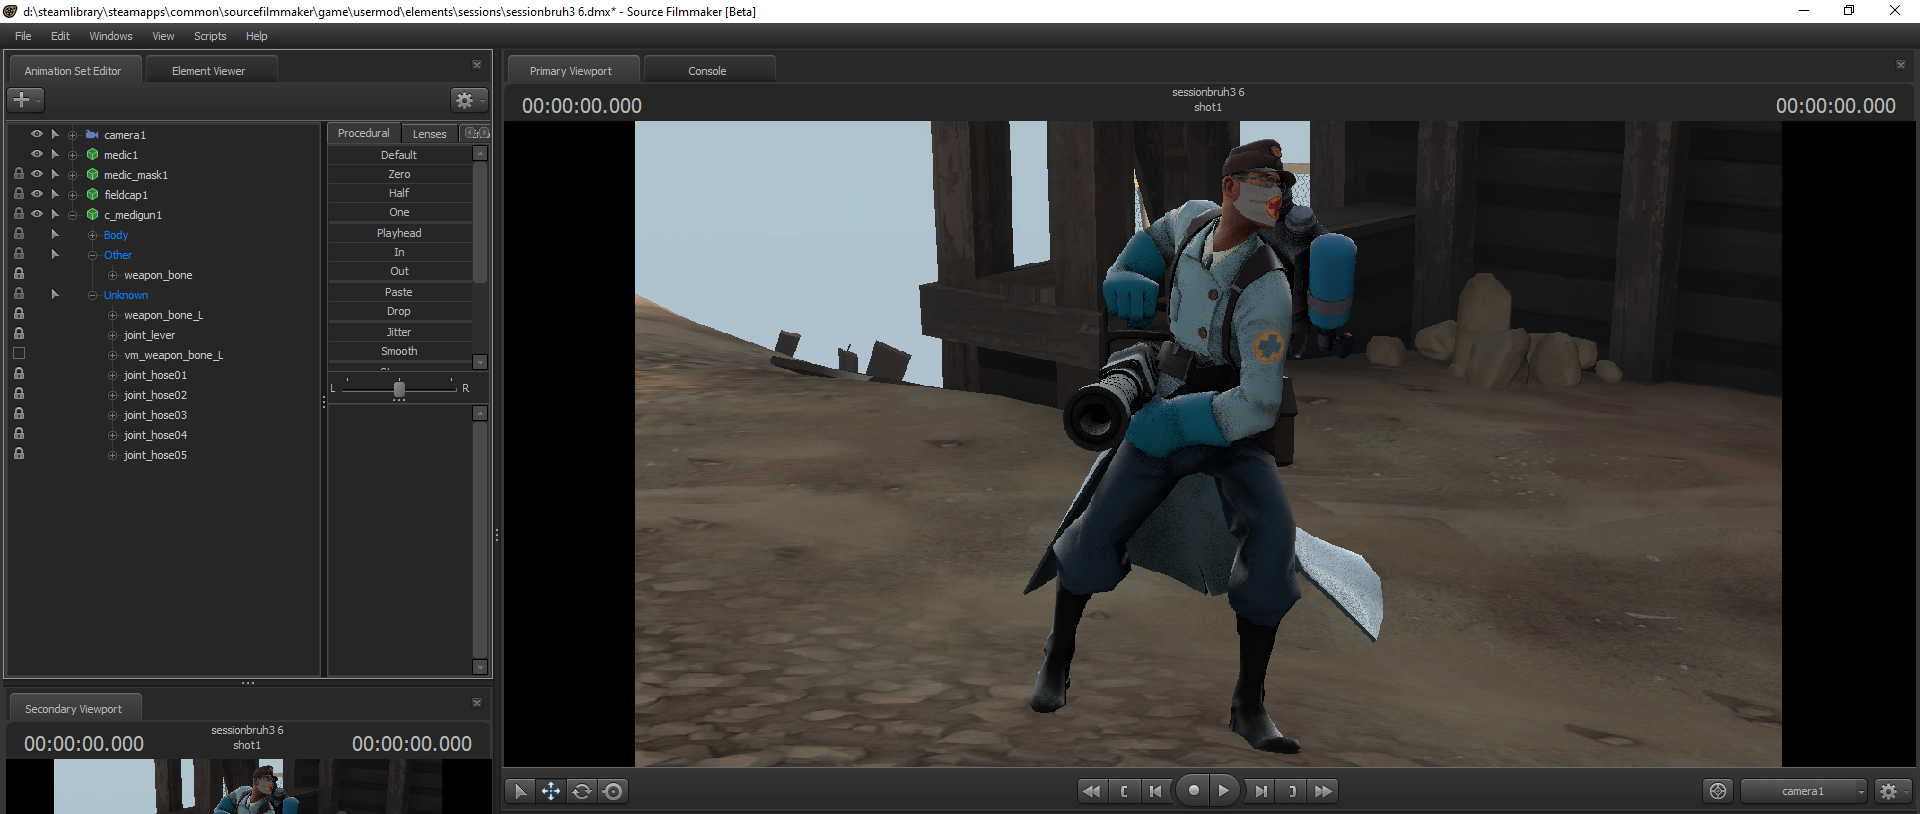The width and height of the screenshot is (1920, 814).
Task: Click the camera icon beside camera1
Action: click(92, 135)
